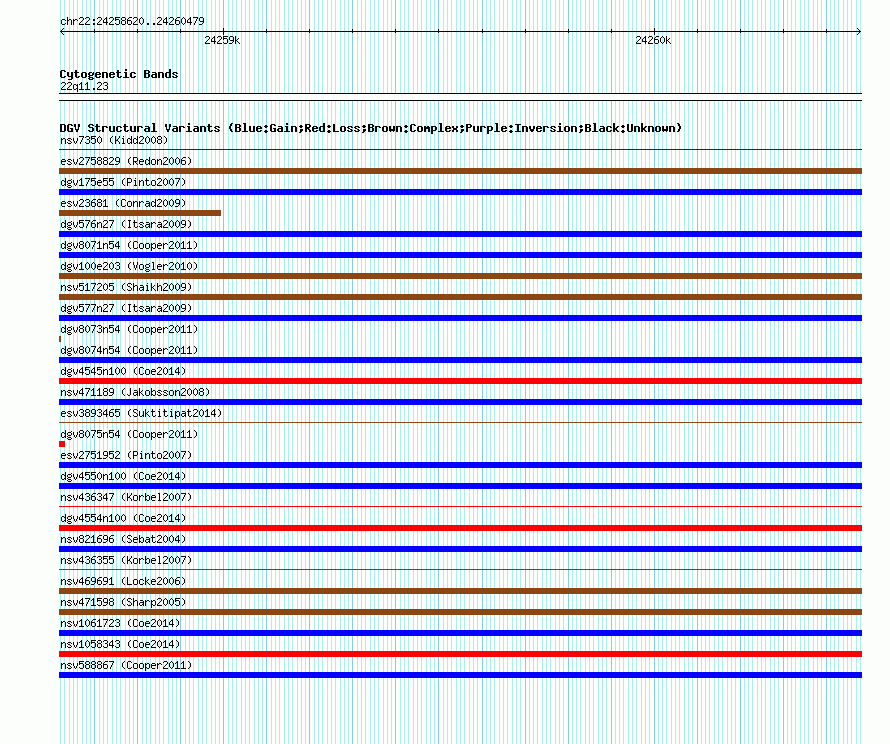Open variant dgv8074n54 (Cooper2011)
The height and width of the screenshot is (744, 890).
[129, 350]
